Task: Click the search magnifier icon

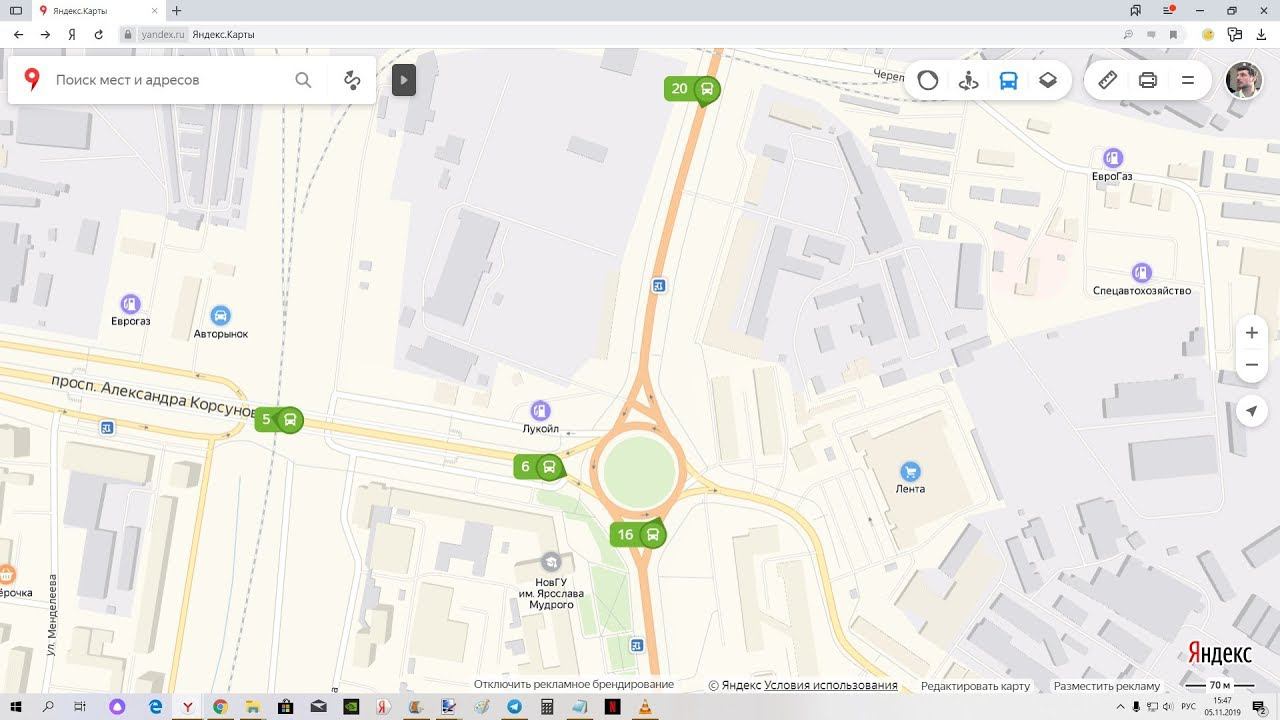Action: [303, 80]
